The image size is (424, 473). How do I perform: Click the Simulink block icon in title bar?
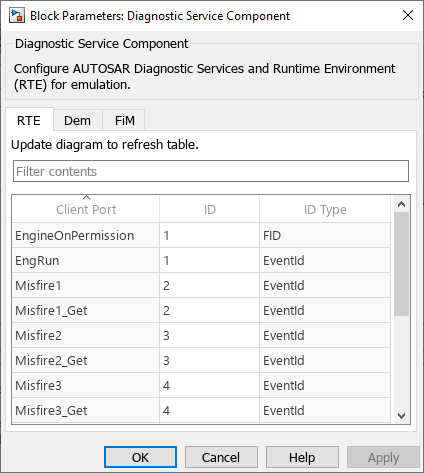coord(17,16)
